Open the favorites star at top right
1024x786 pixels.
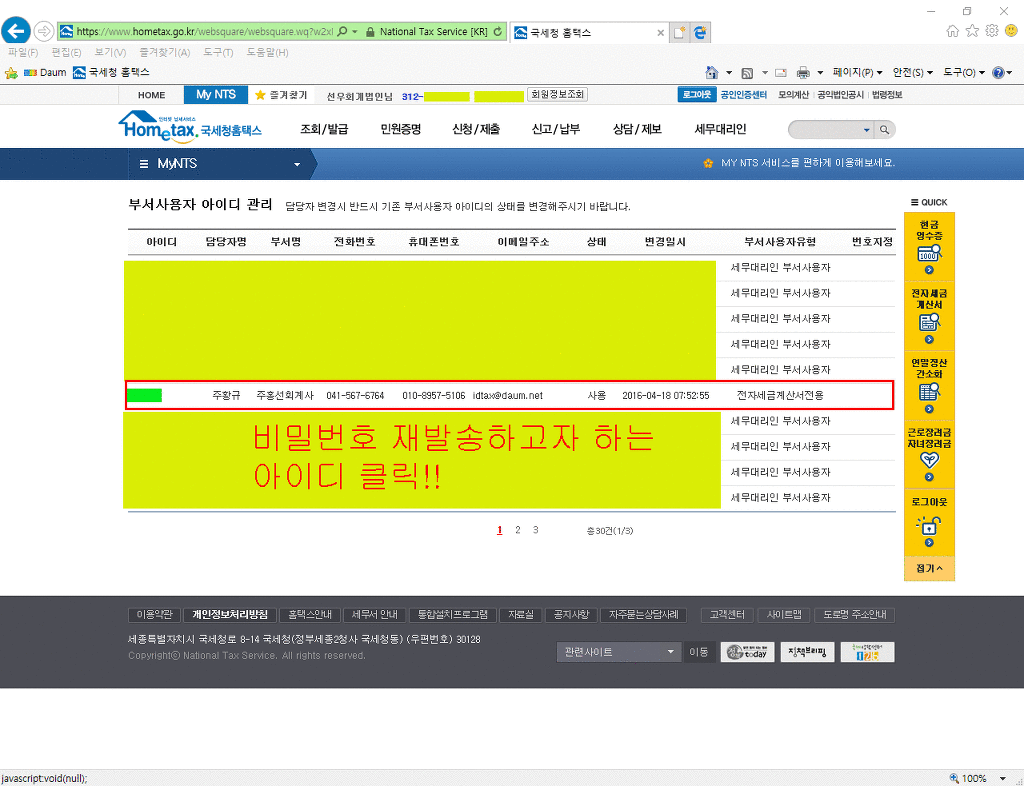coord(972,31)
